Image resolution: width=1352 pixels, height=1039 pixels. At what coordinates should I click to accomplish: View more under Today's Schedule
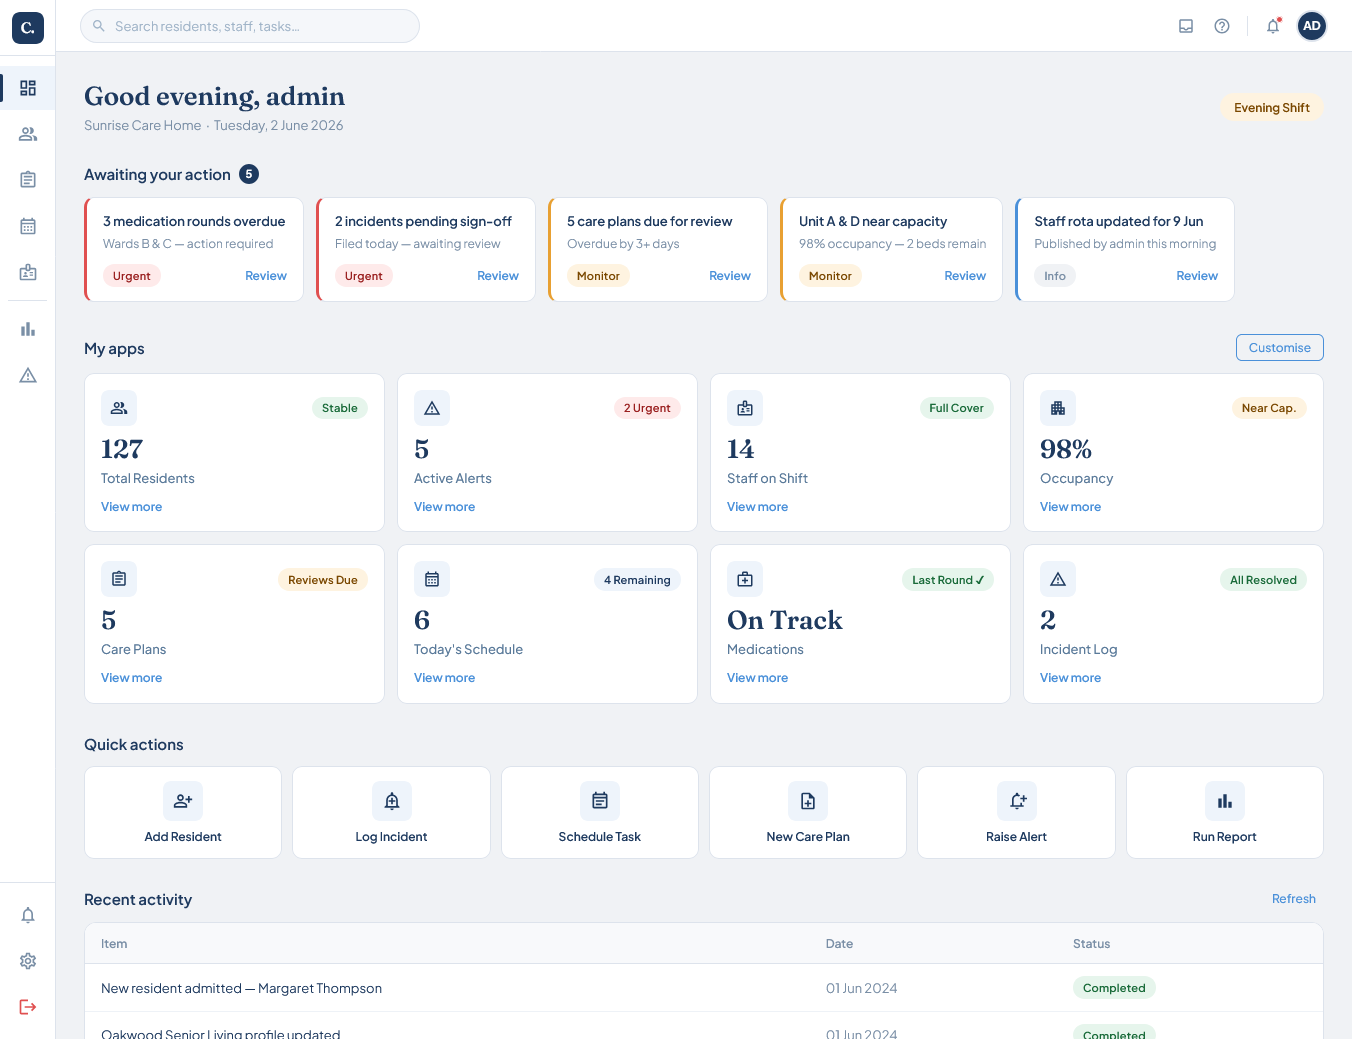(x=444, y=678)
